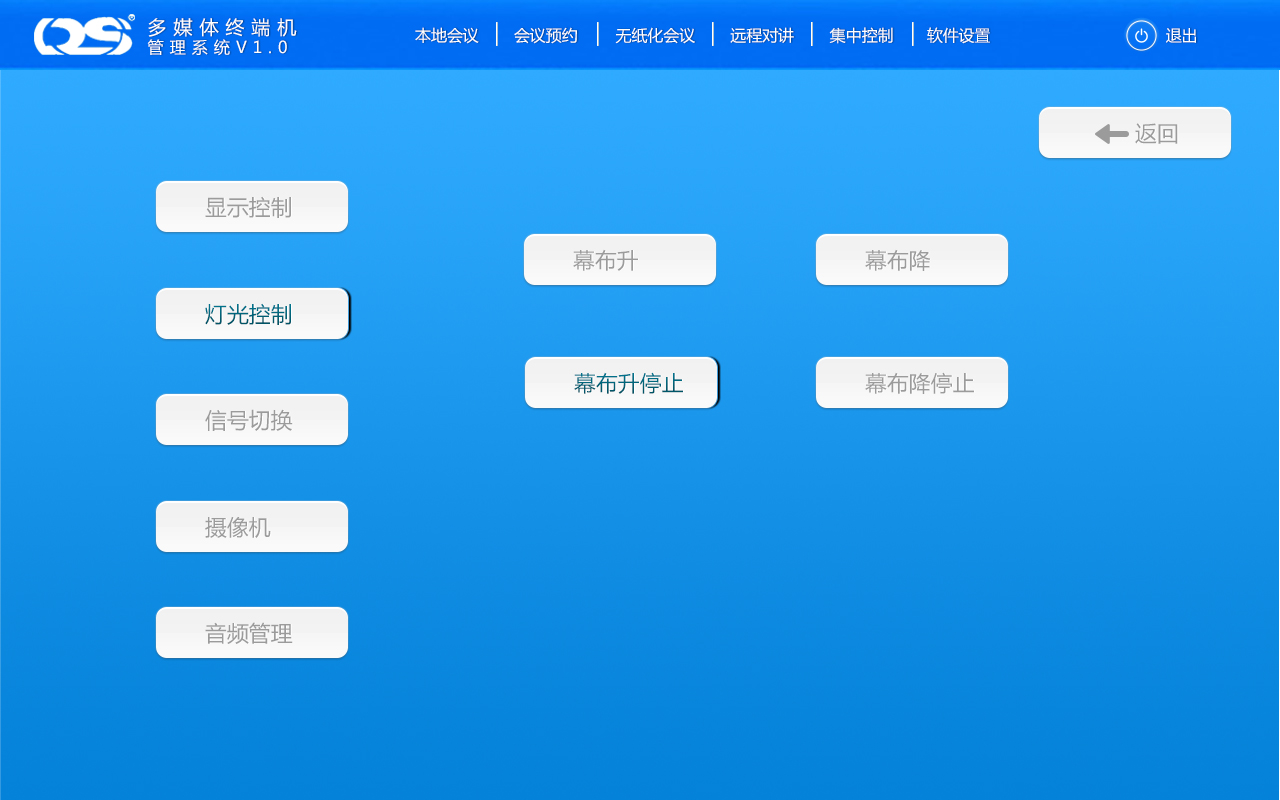The image size is (1280, 800).
Task: Select the 摄像机 control button
Action: pos(252,527)
